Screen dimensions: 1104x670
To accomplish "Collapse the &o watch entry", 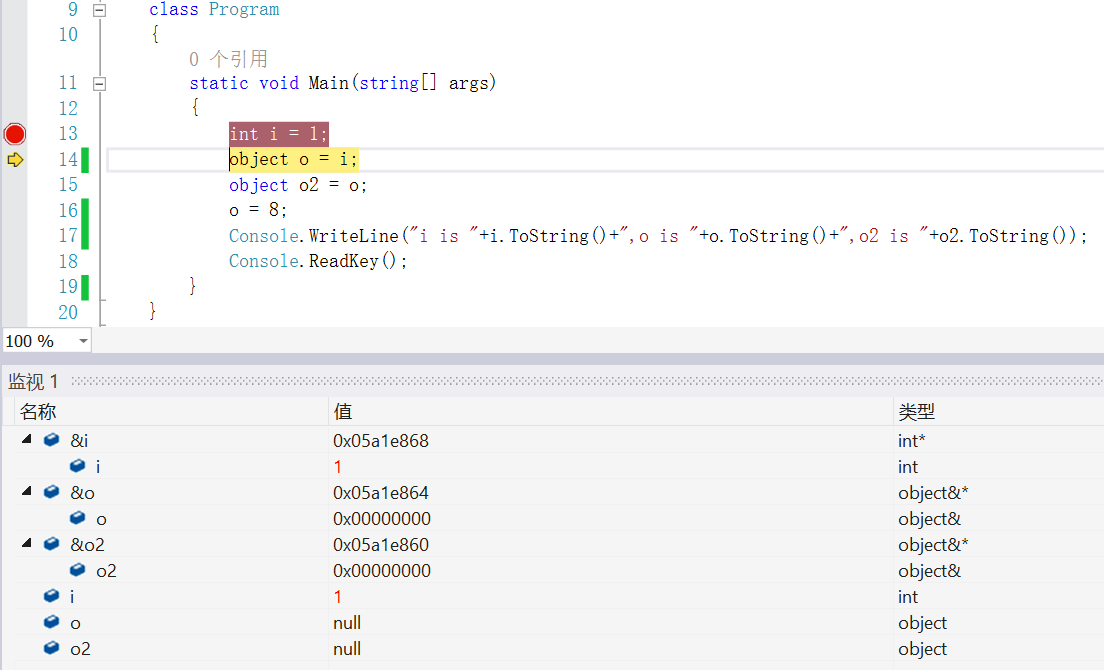I will point(27,491).
